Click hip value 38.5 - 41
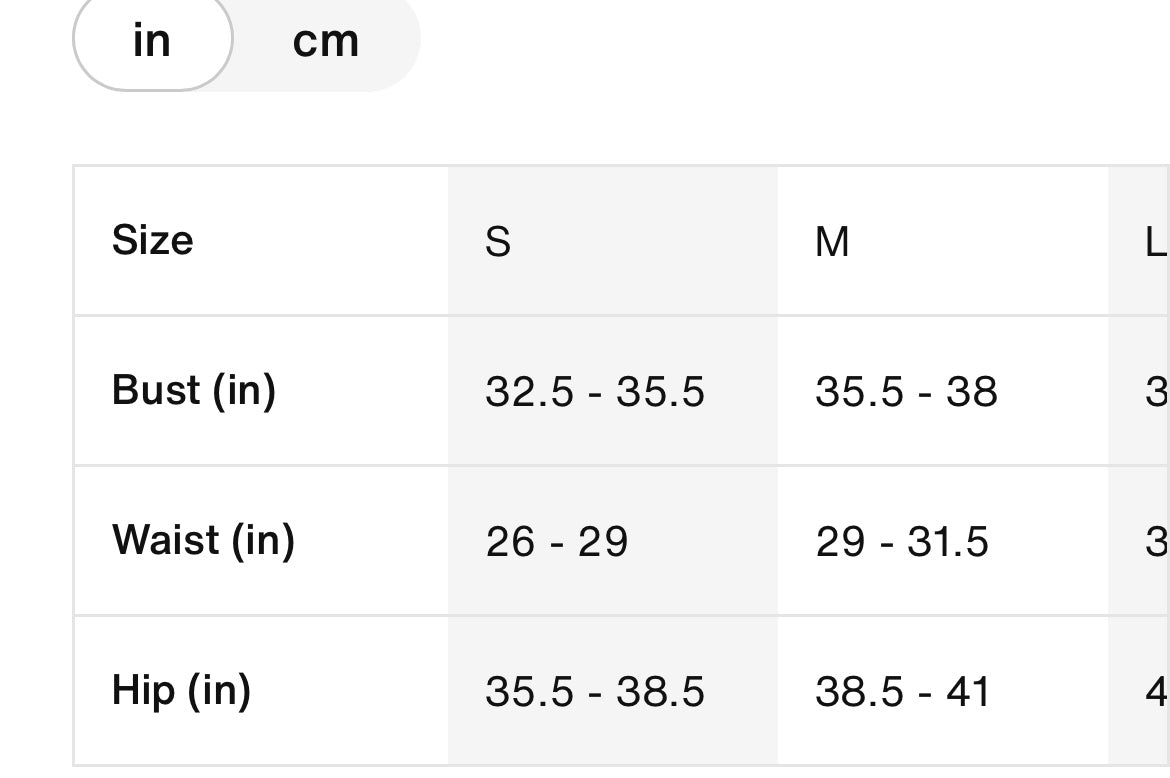The width and height of the screenshot is (1170, 778). click(902, 692)
